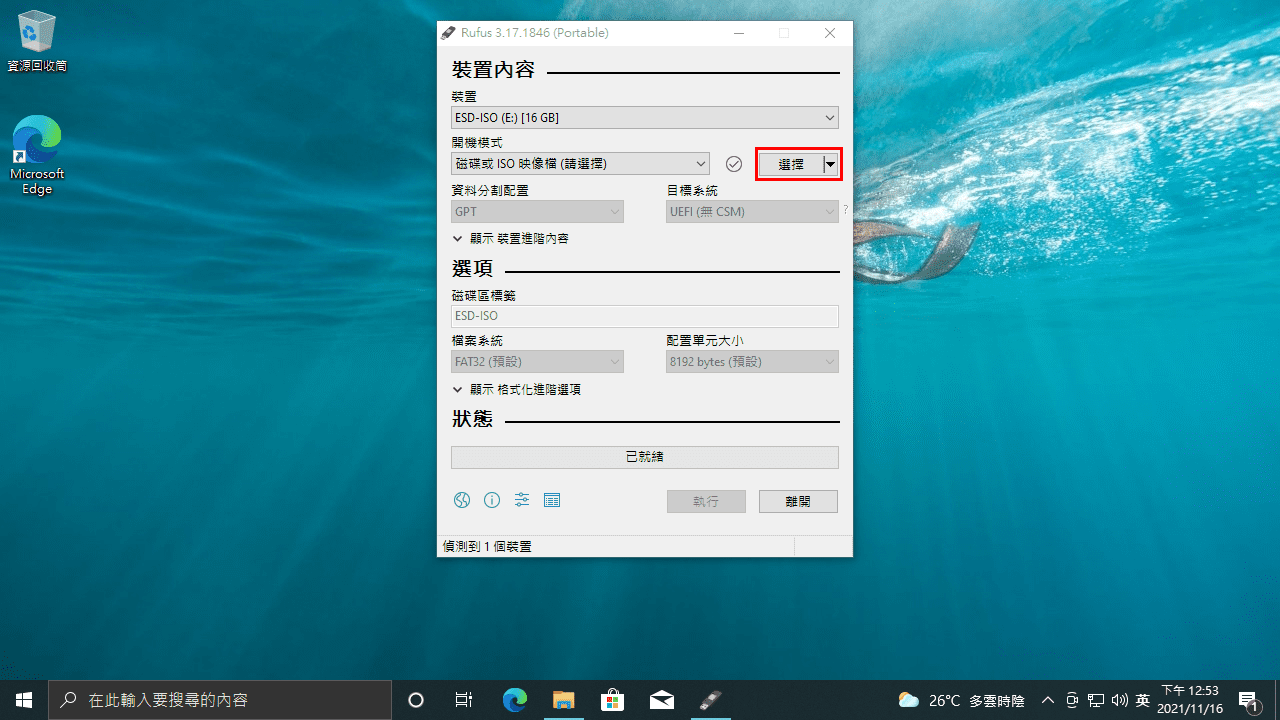Open the About Rufus info icon
Image resolution: width=1280 pixels, height=720 pixels.
pyautogui.click(x=491, y=500)
